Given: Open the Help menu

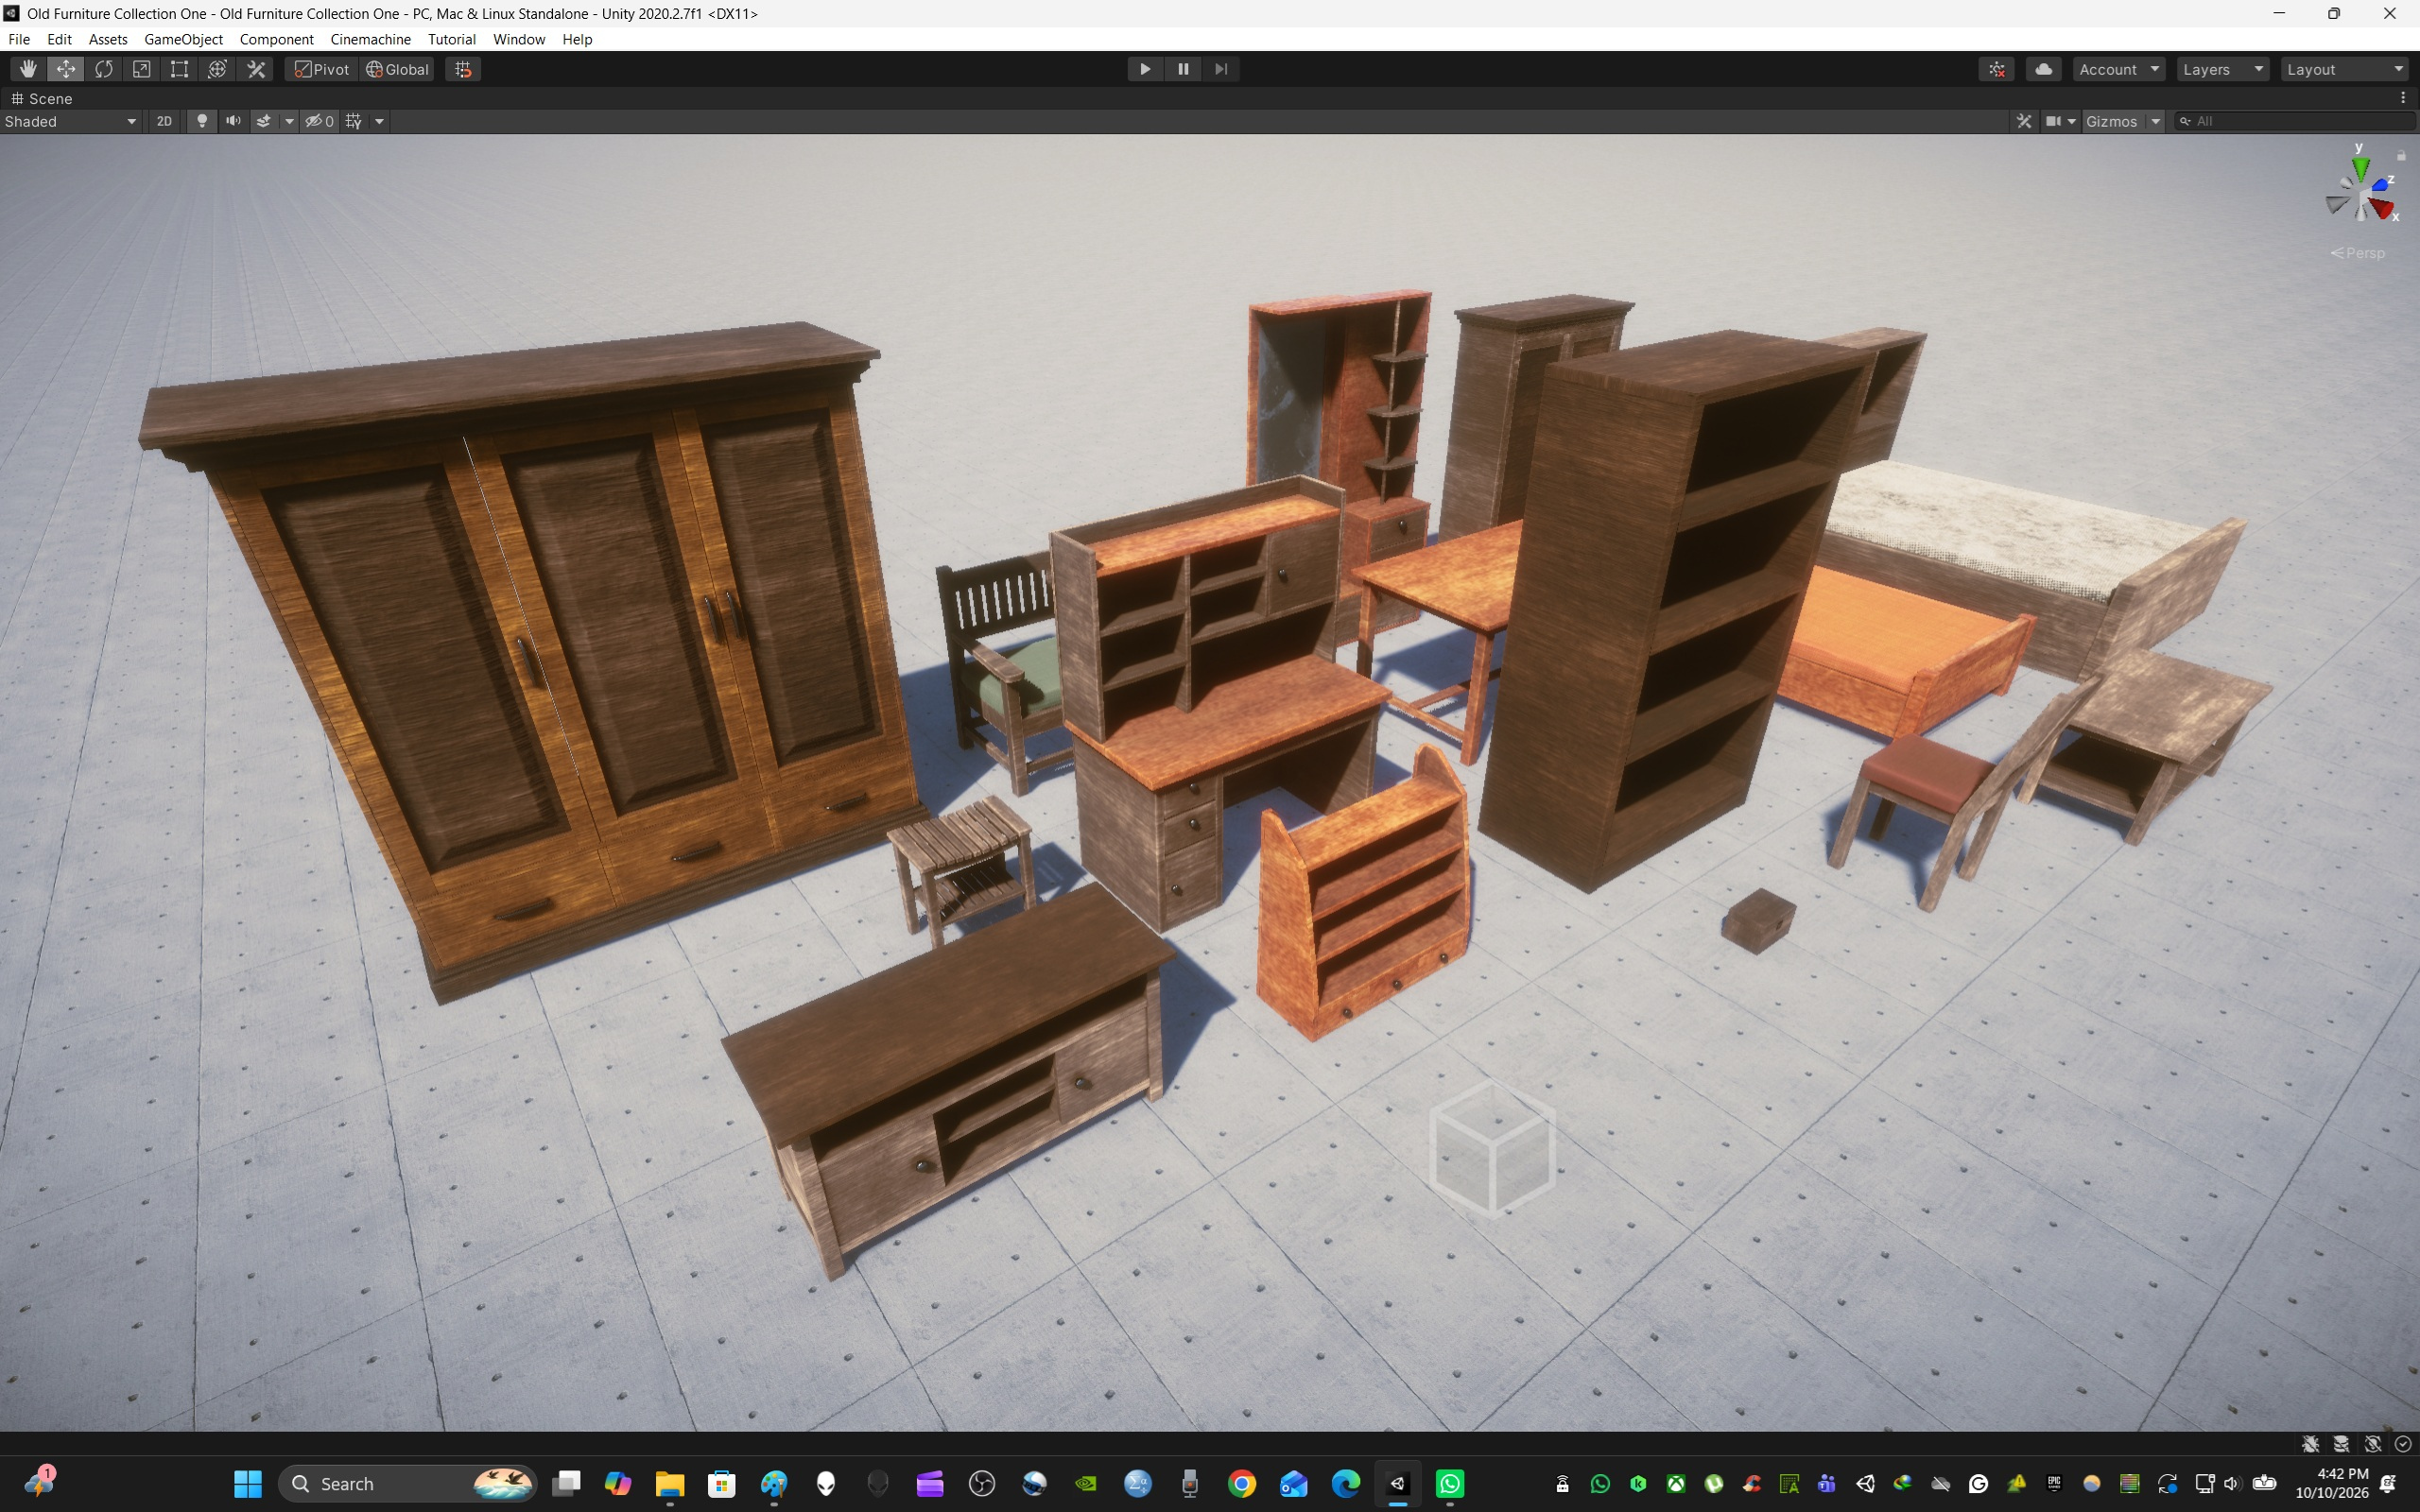Looking at the screenshot, I should [577, 39].
